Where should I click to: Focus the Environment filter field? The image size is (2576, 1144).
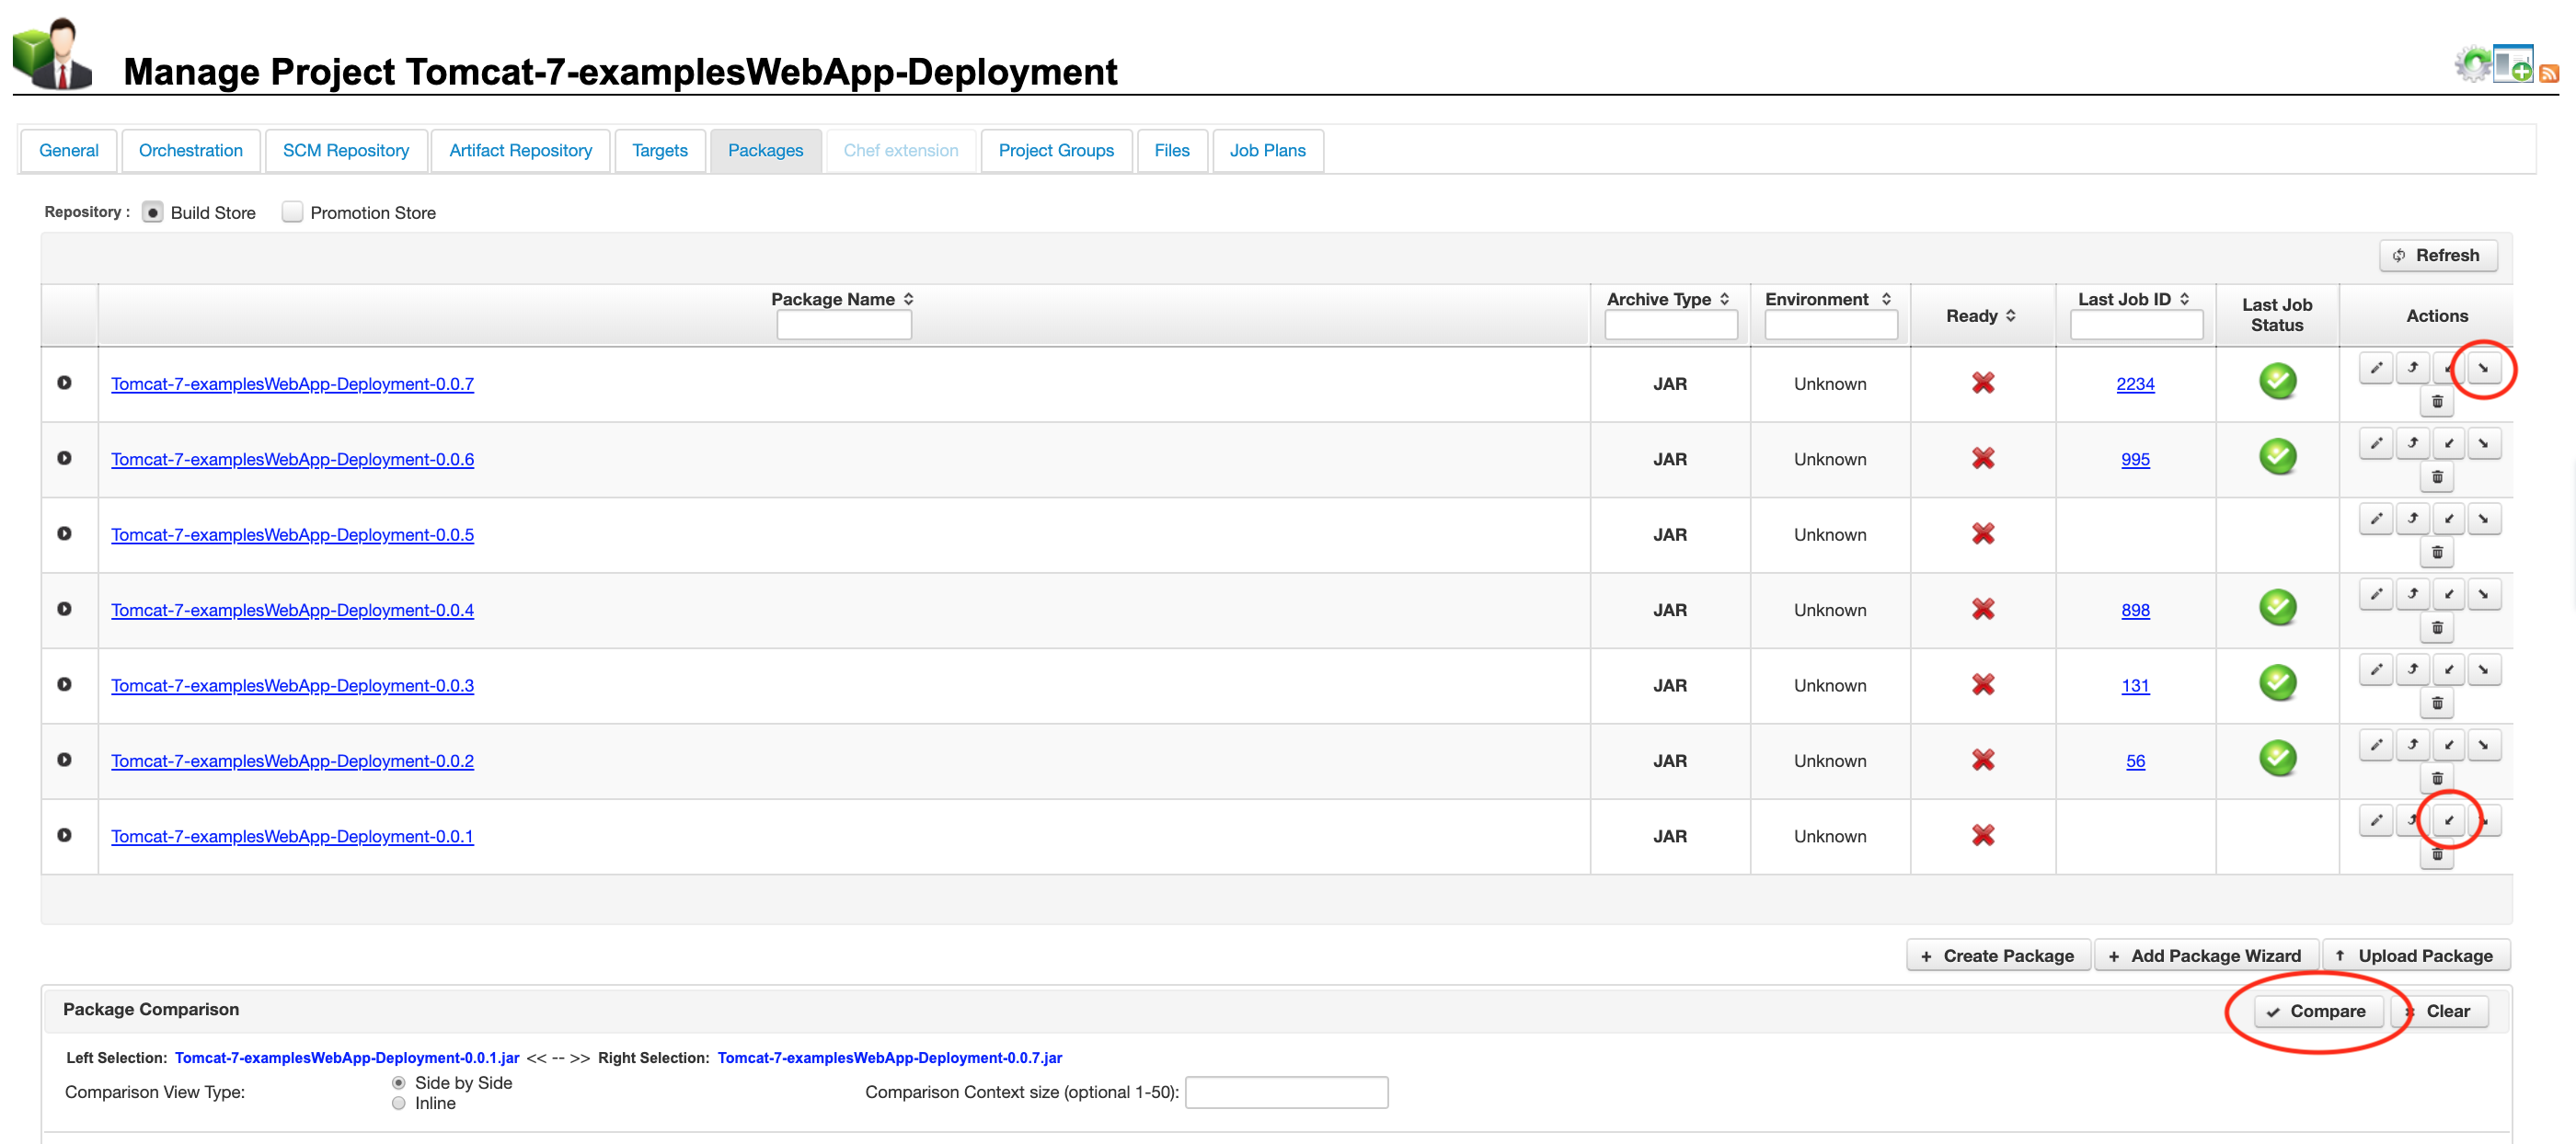click(x=1830, y=325)
